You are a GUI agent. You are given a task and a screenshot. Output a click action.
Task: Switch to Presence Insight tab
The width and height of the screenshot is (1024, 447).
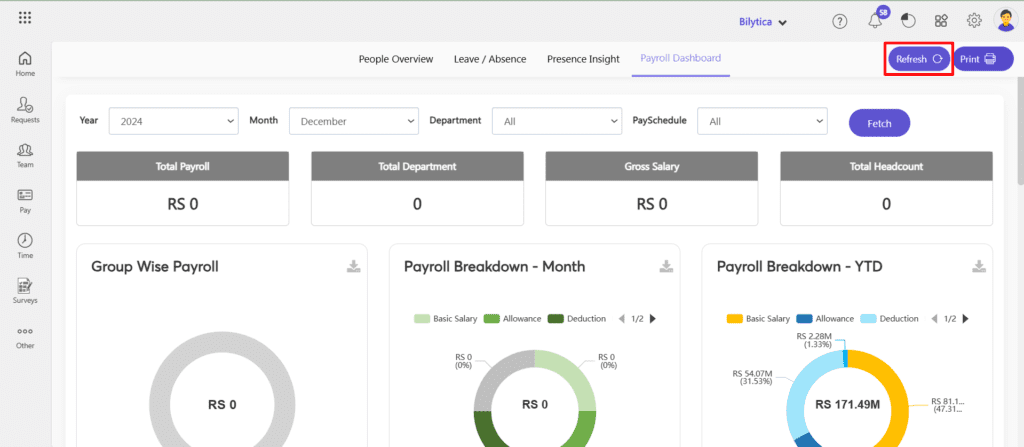pos(583,59)
